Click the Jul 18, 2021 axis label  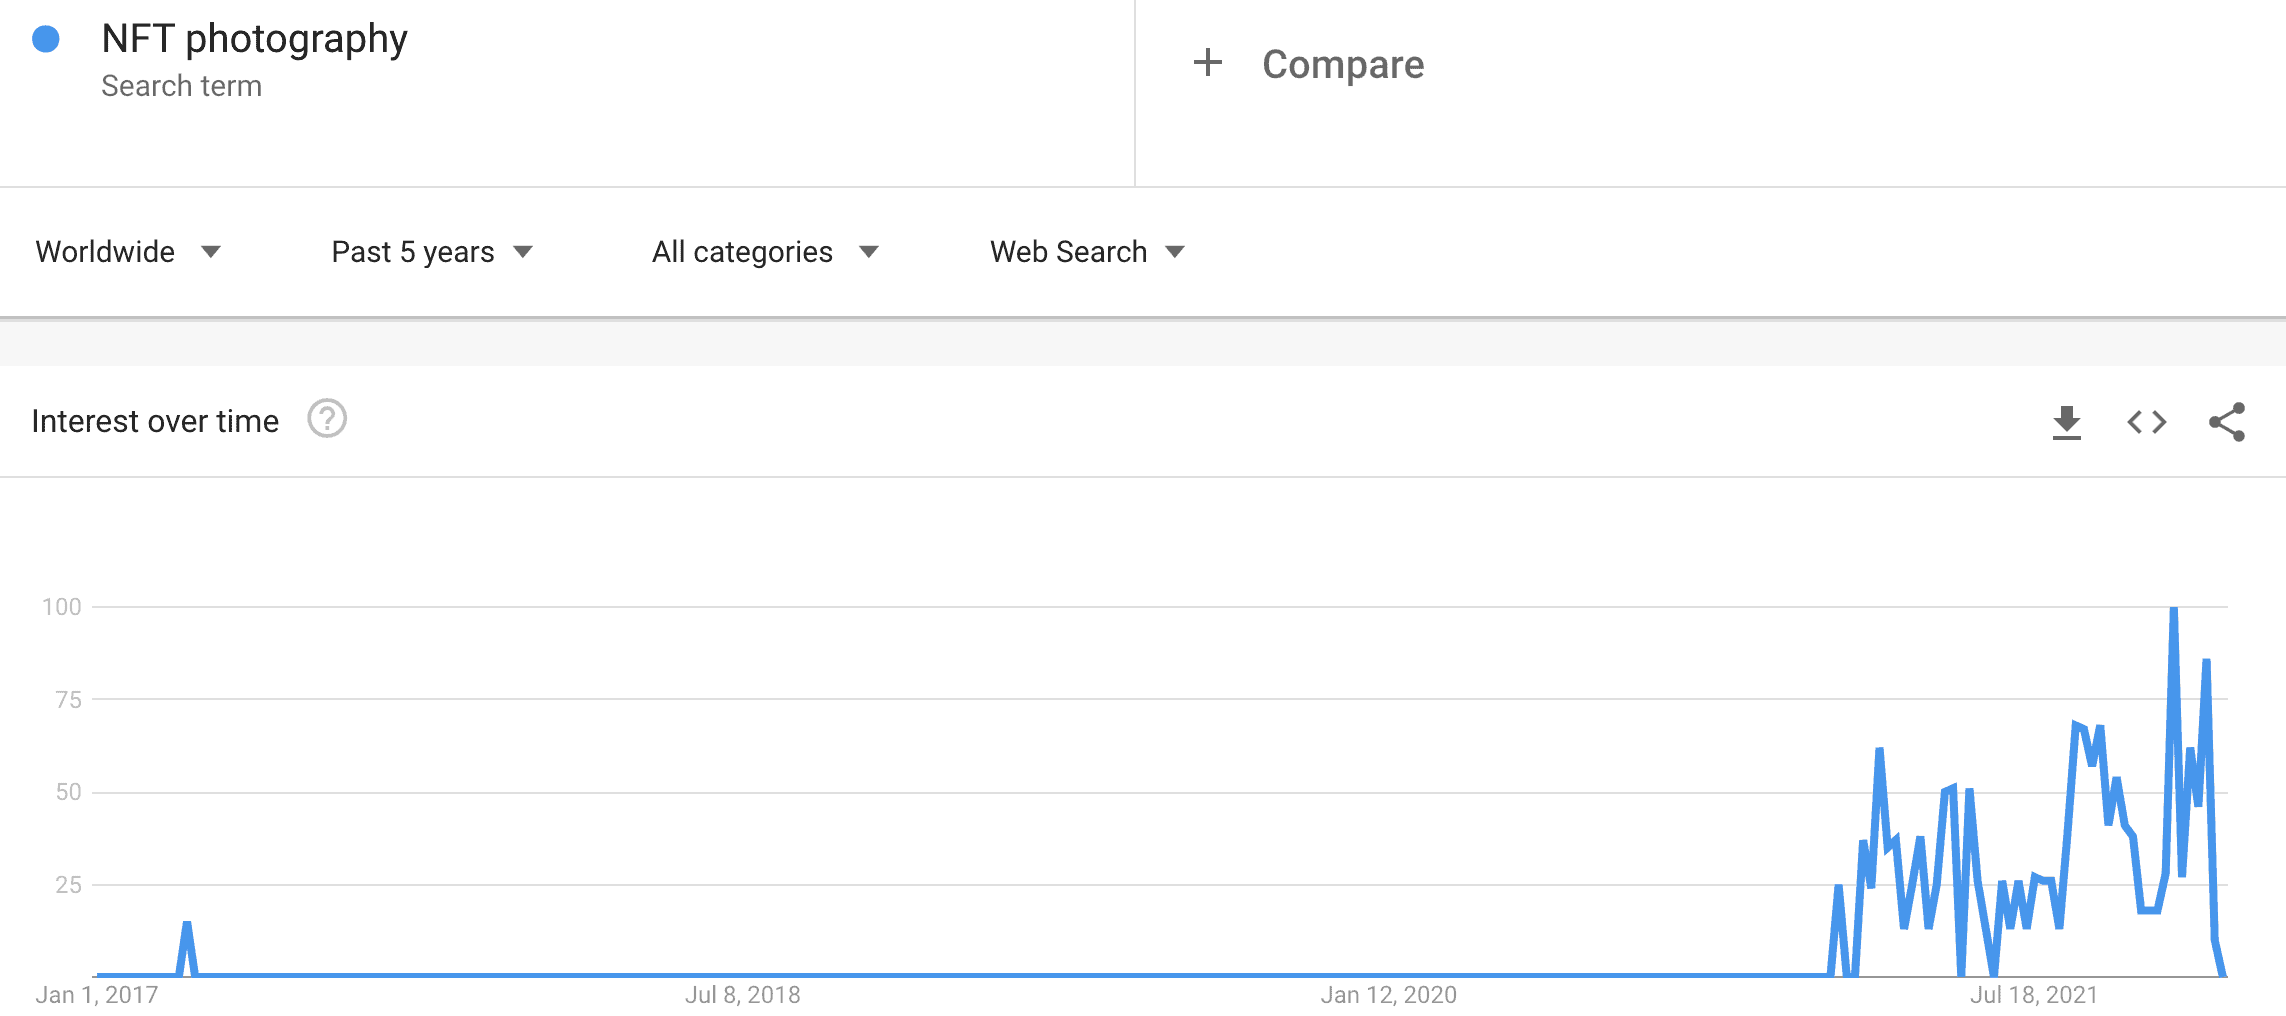[x=2033, y=995]
